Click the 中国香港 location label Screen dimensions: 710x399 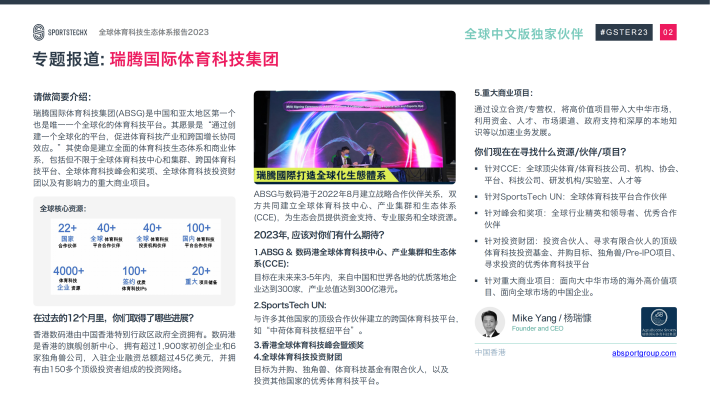490,352
